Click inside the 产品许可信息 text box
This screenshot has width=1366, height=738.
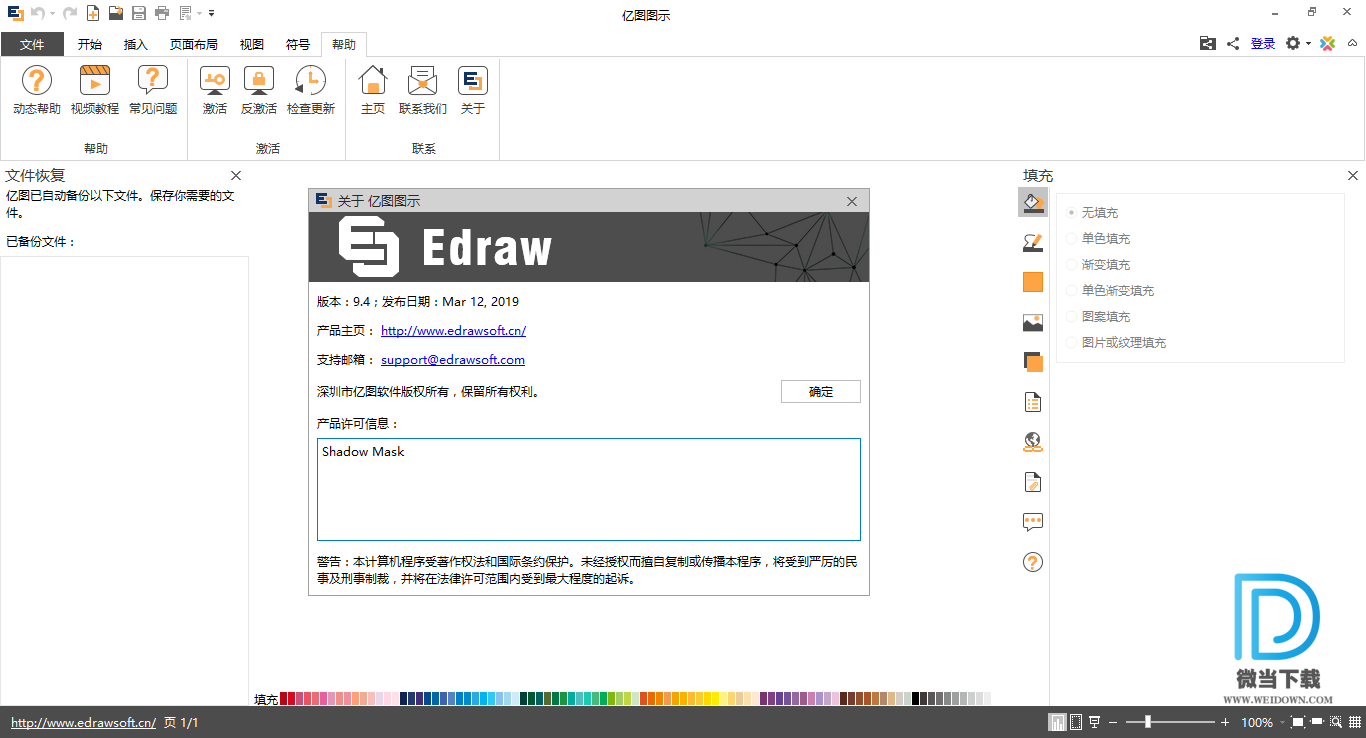click(x=589, y=489)
